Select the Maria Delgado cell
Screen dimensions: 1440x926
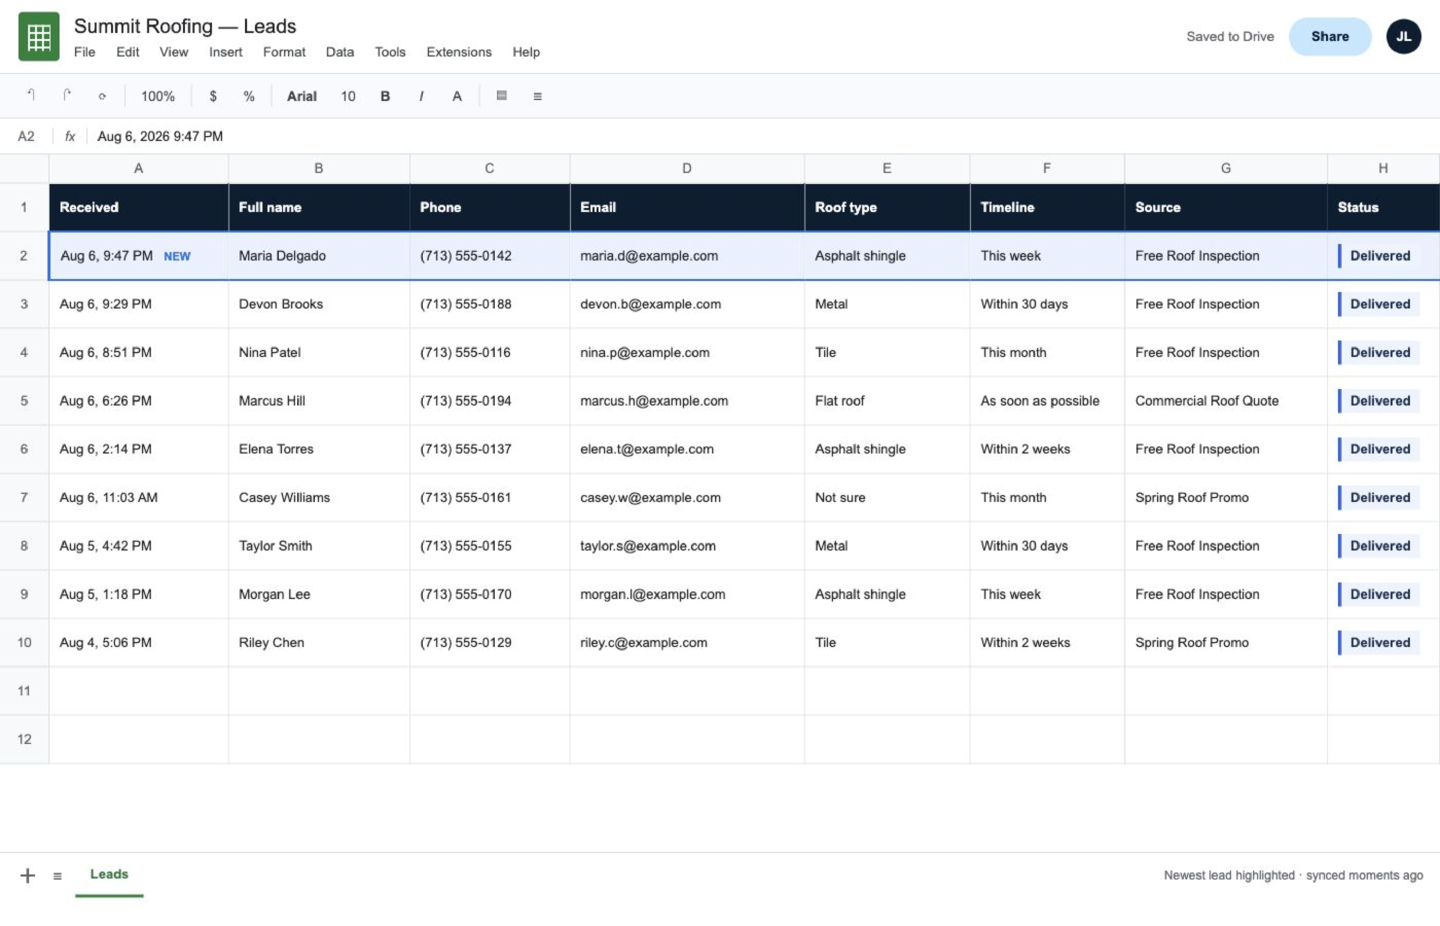tap(319, 256)
